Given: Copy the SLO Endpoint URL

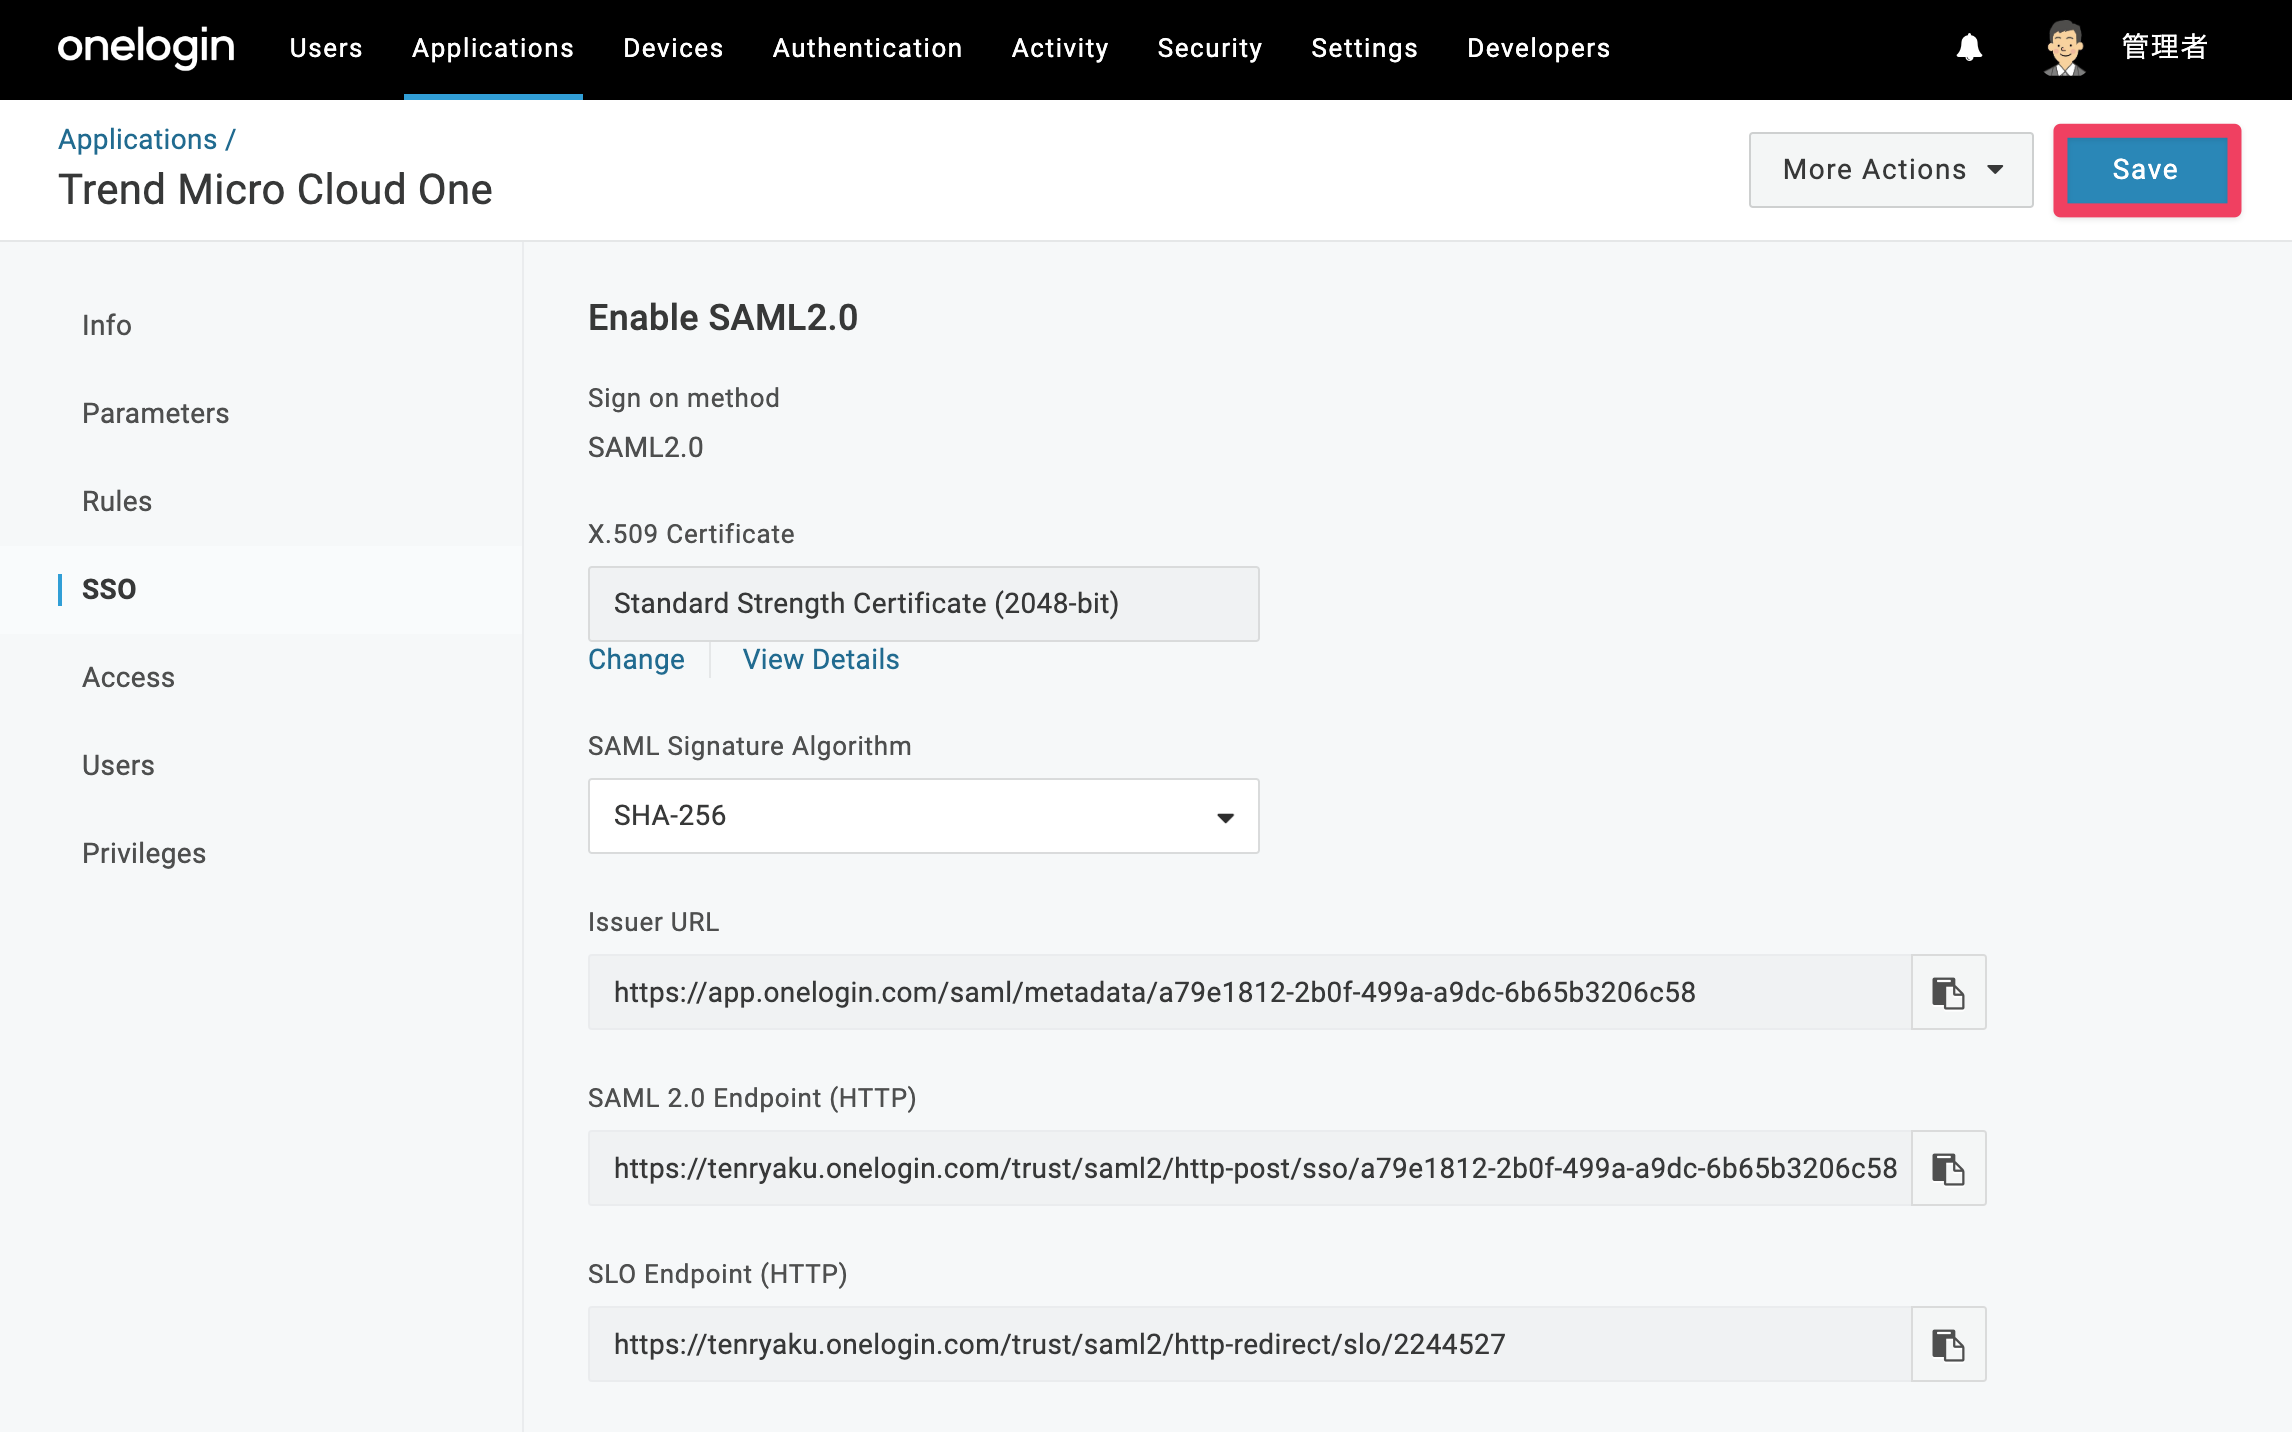Looking at the screenshot, I should click(1948, 1344).
